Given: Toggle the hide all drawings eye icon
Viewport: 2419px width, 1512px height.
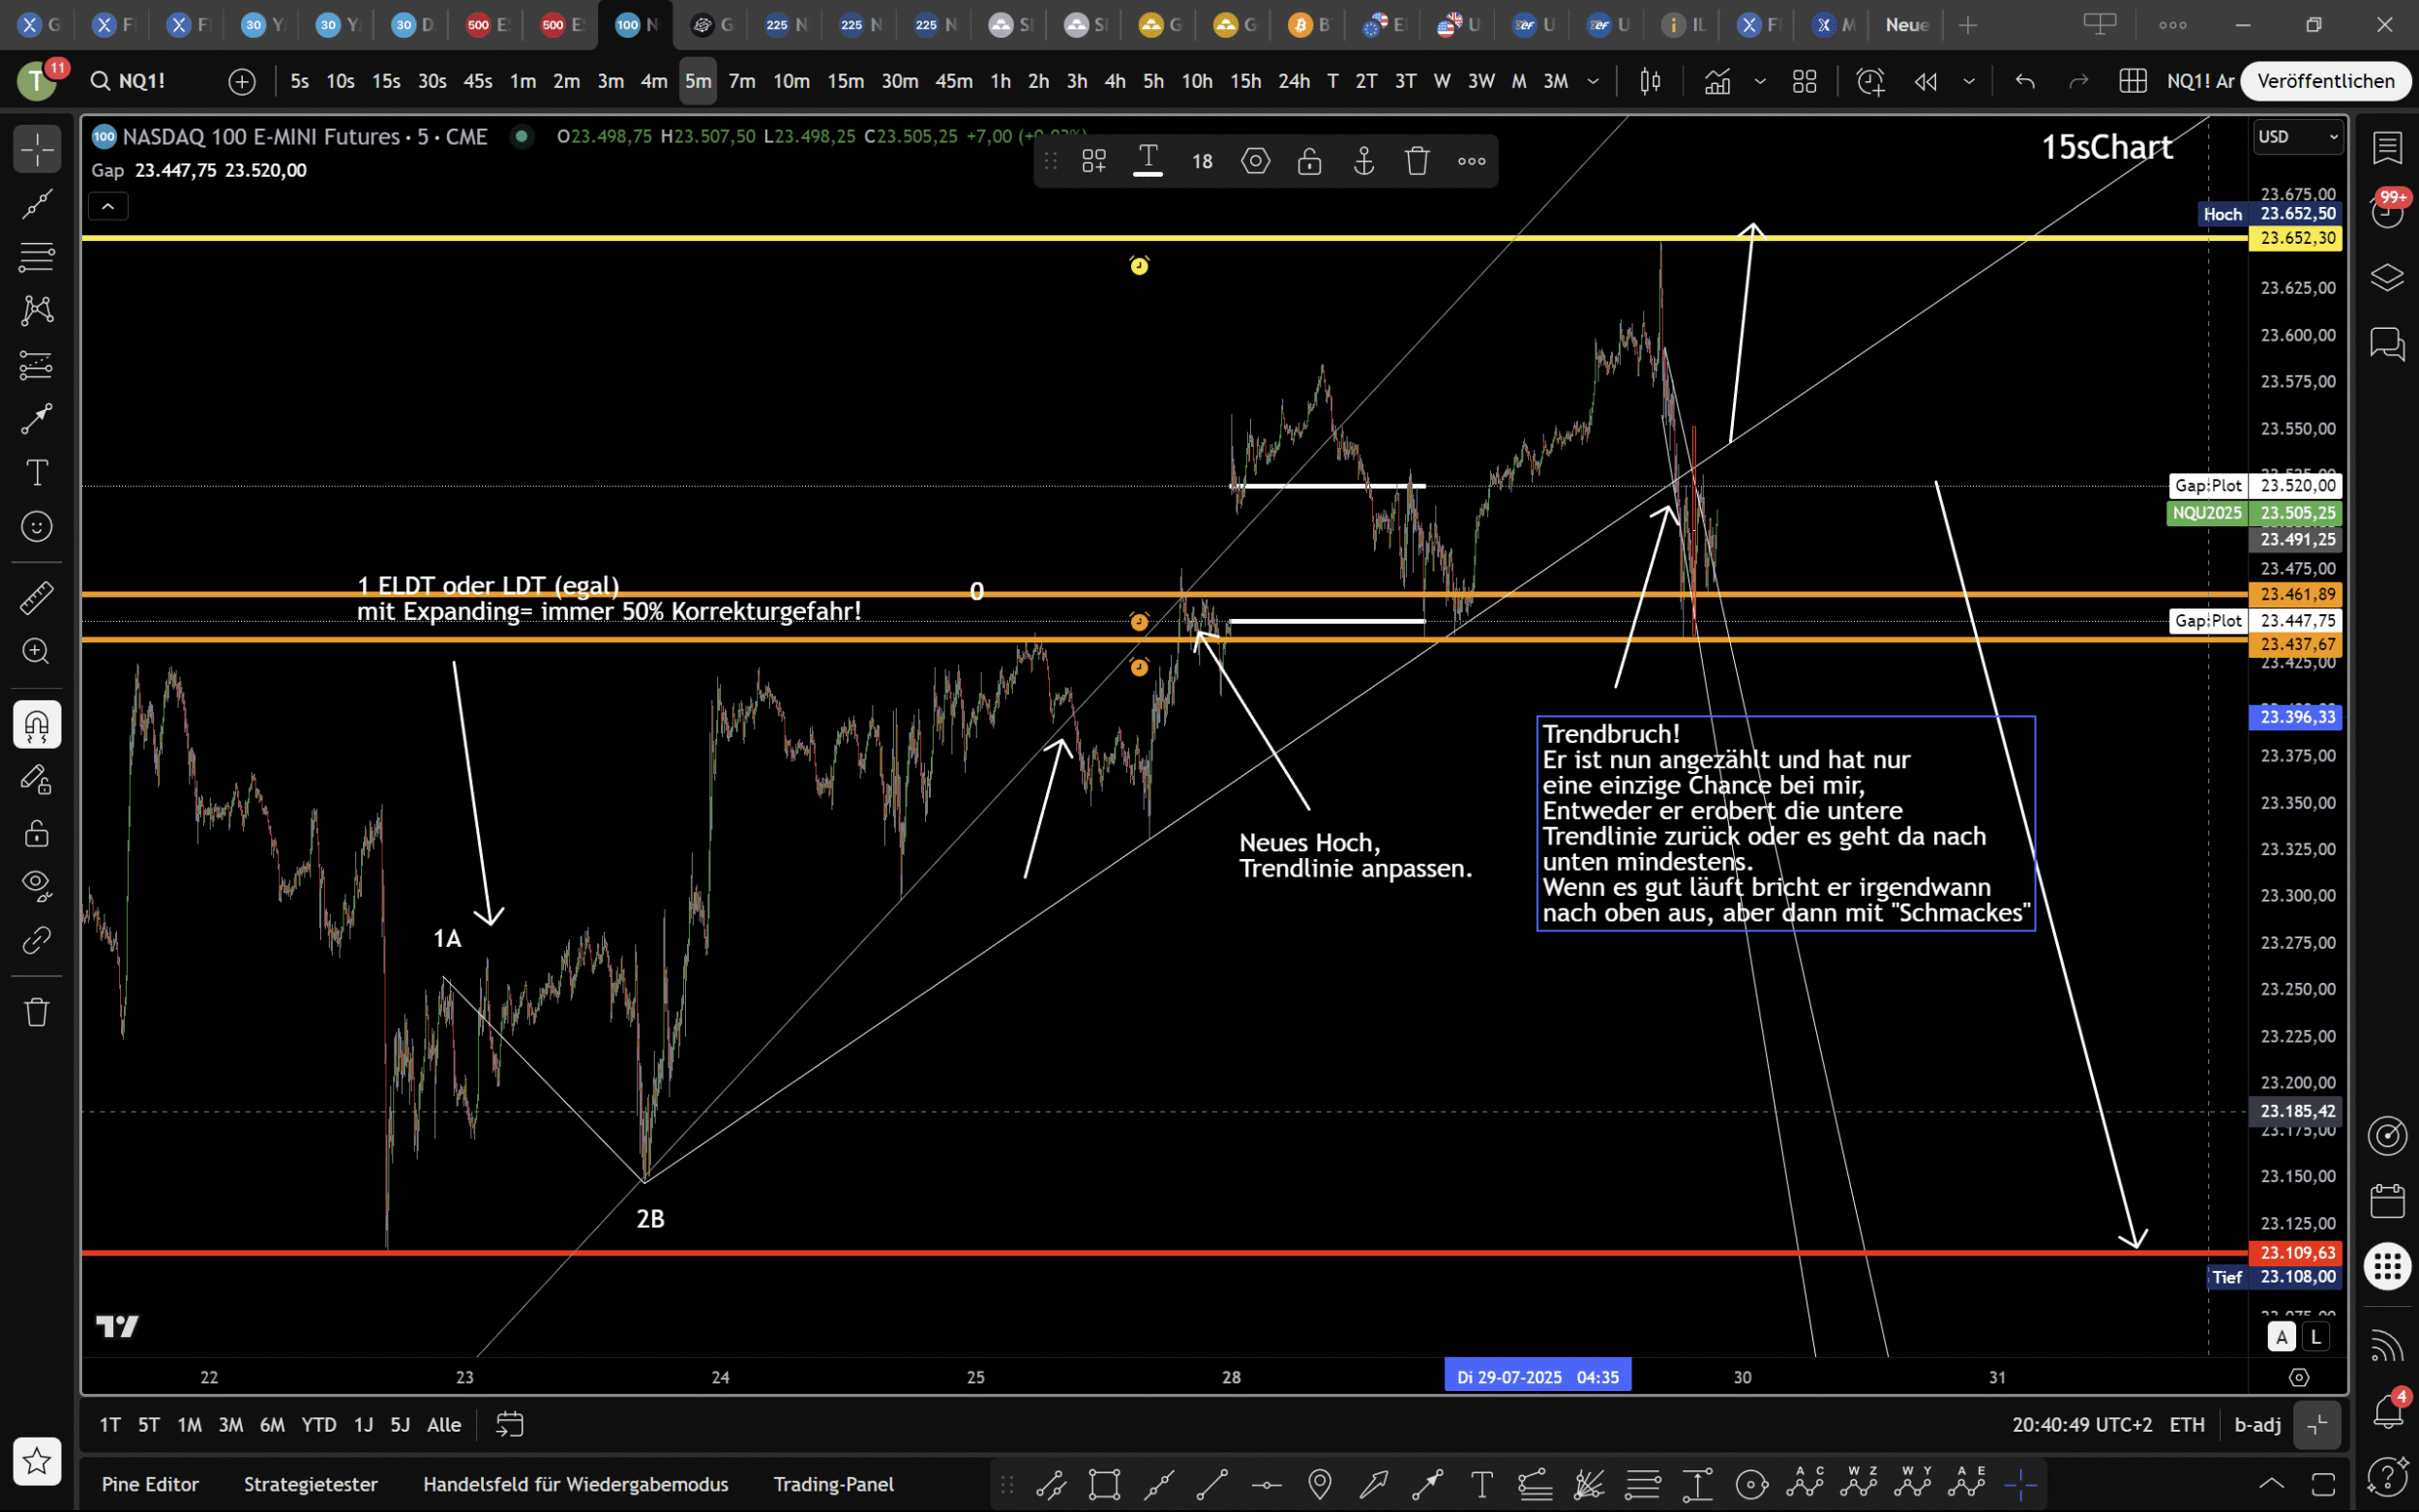Looking at the screenshot, I should [x=37, y=884].
